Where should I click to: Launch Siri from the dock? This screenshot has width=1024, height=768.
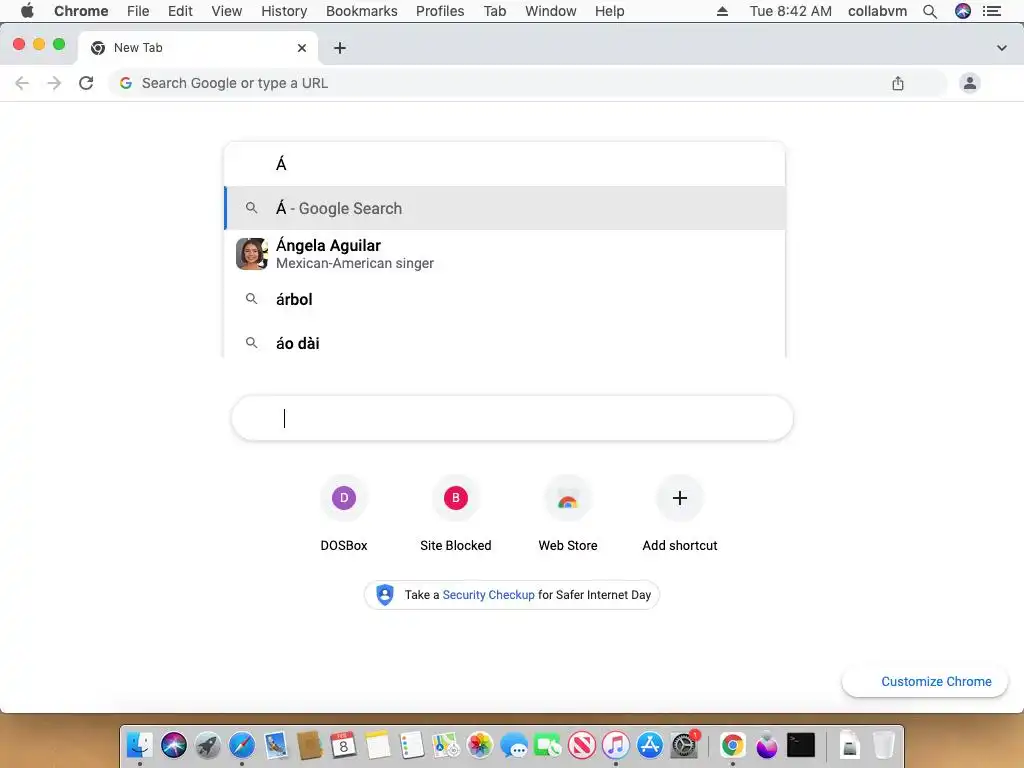coord(174,744)
